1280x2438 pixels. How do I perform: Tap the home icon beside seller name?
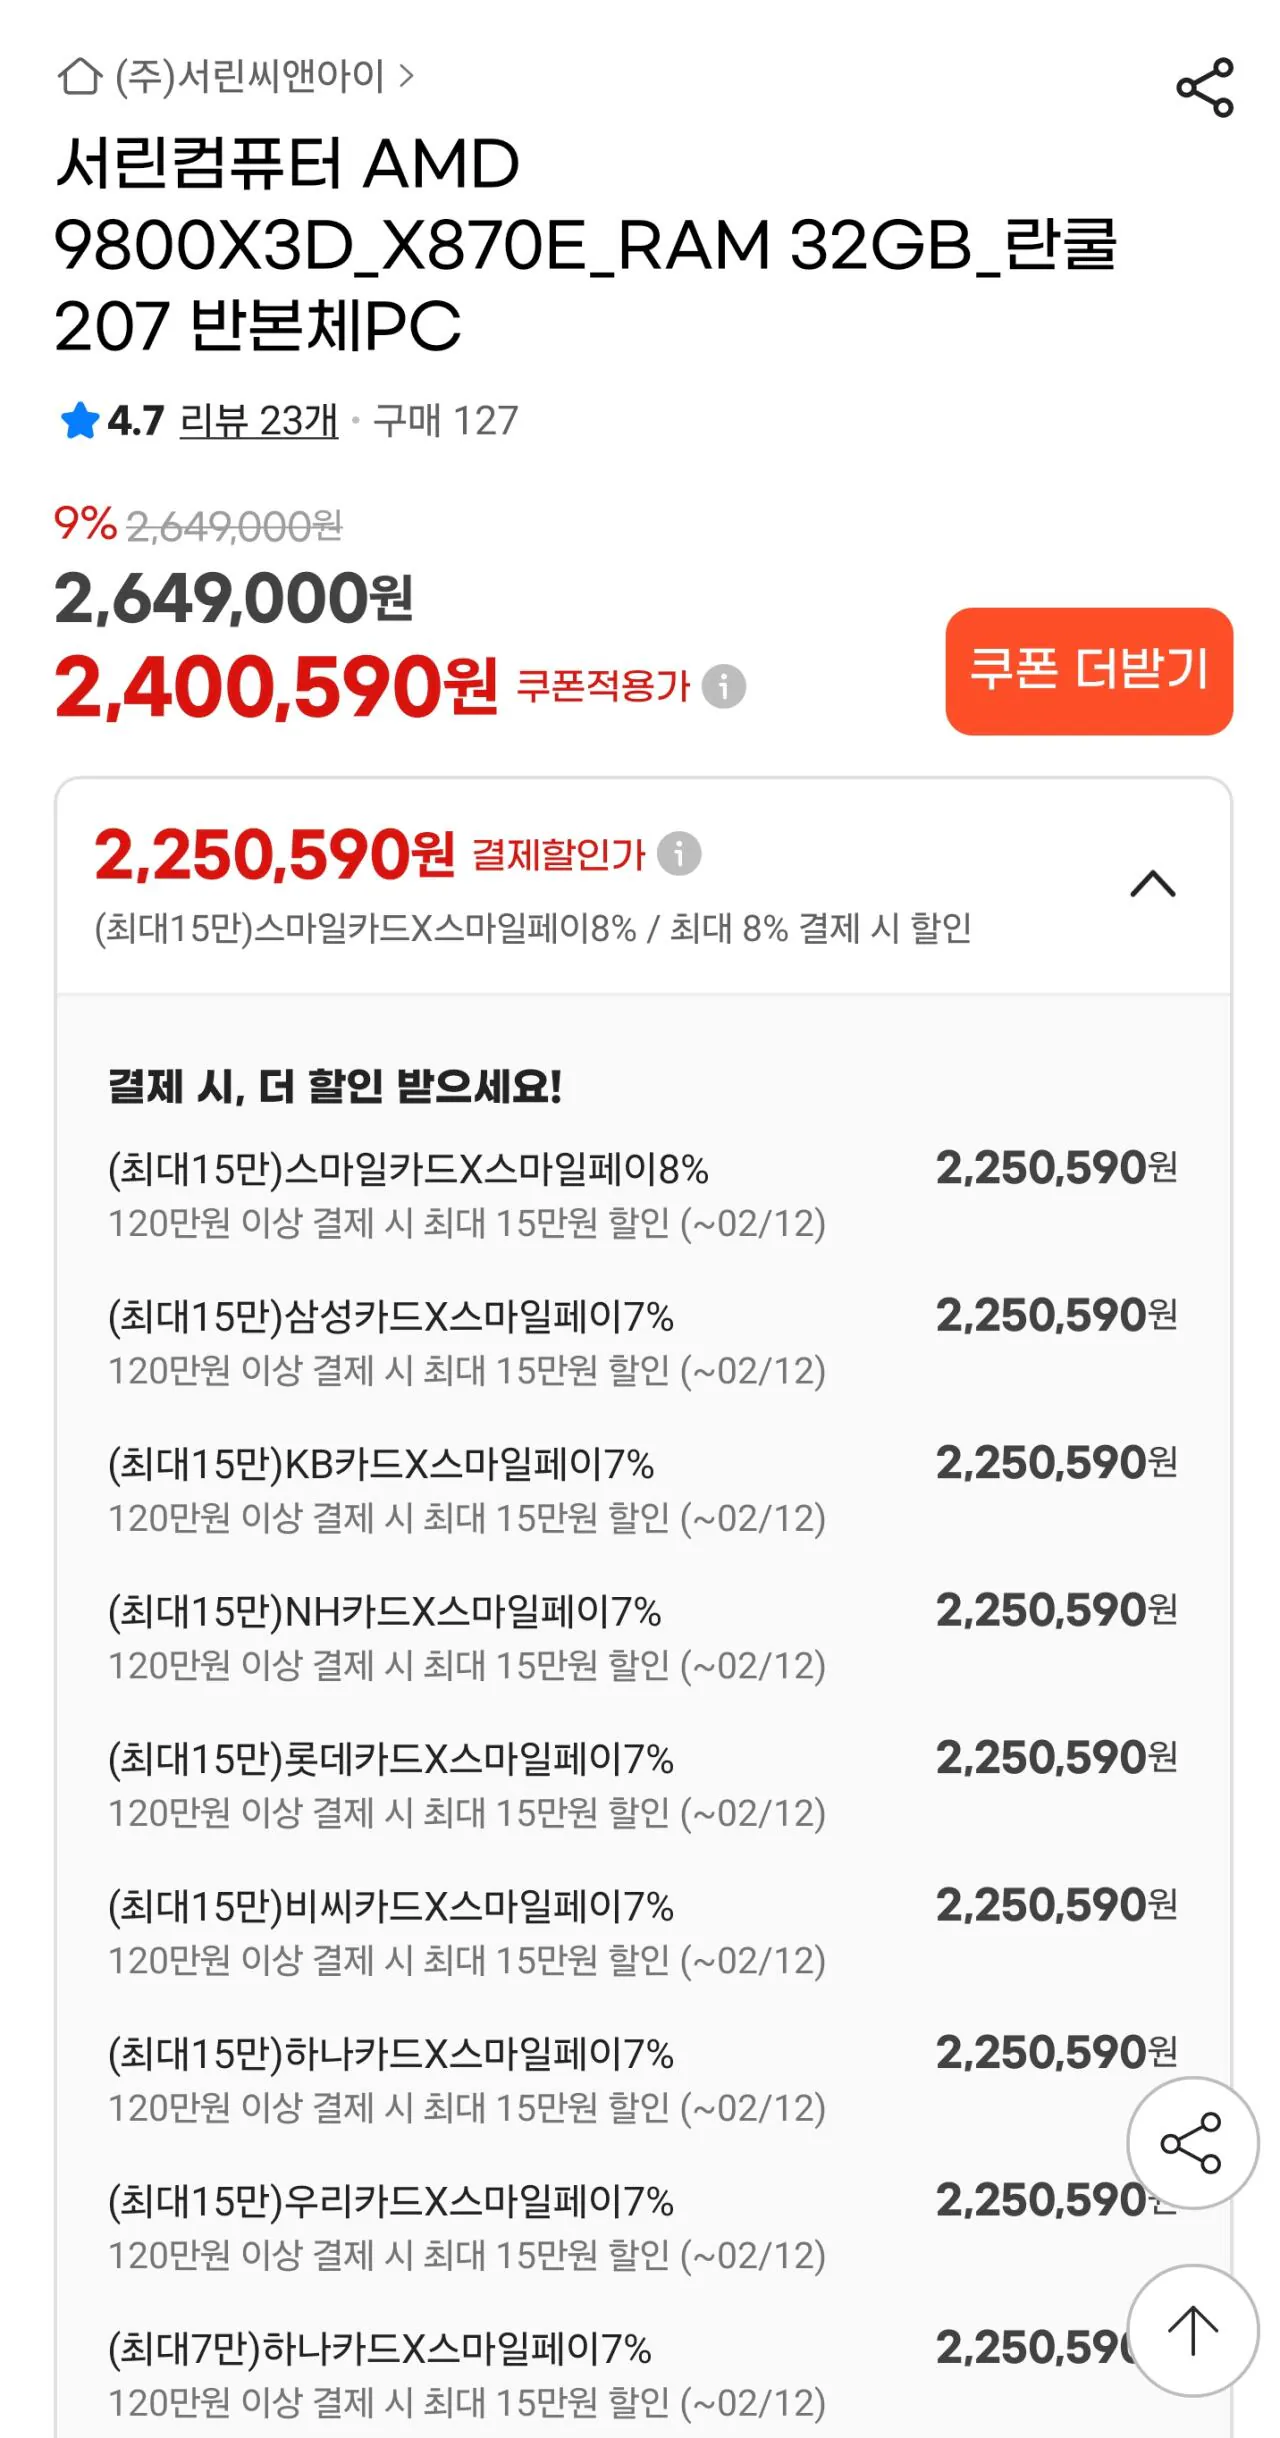pyautogui.click(x=80, y=76)
